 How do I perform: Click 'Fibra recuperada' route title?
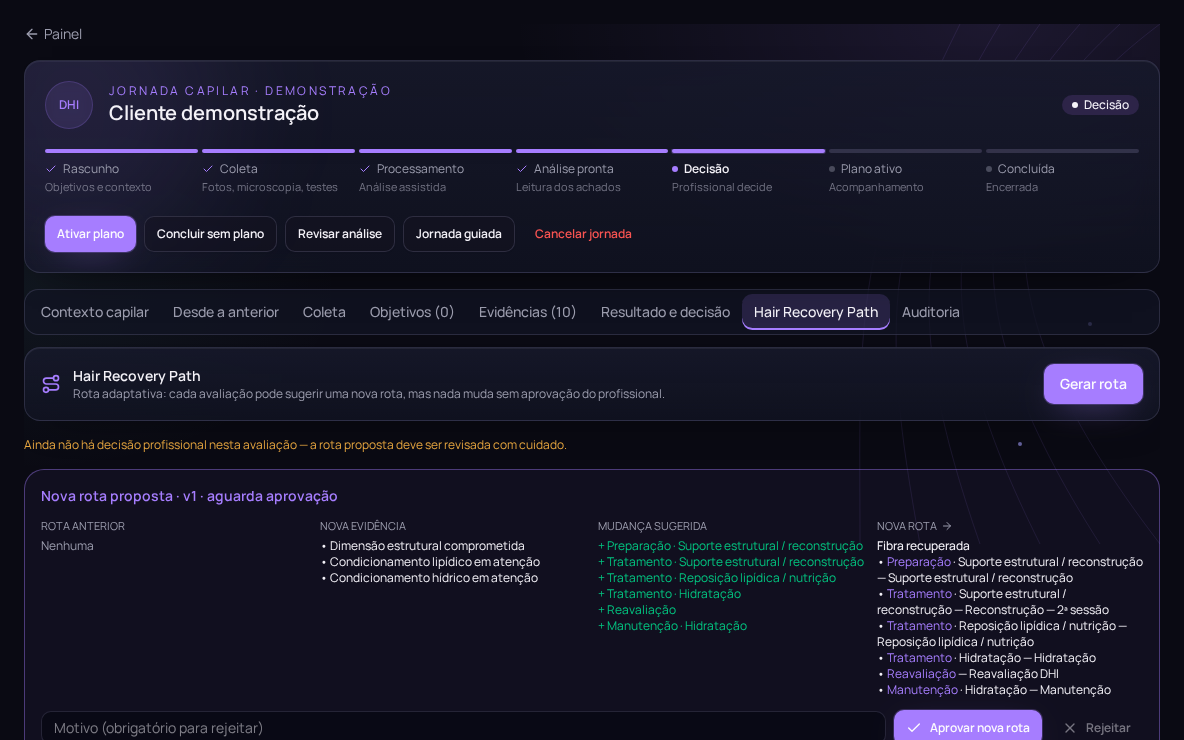[923, 546]
